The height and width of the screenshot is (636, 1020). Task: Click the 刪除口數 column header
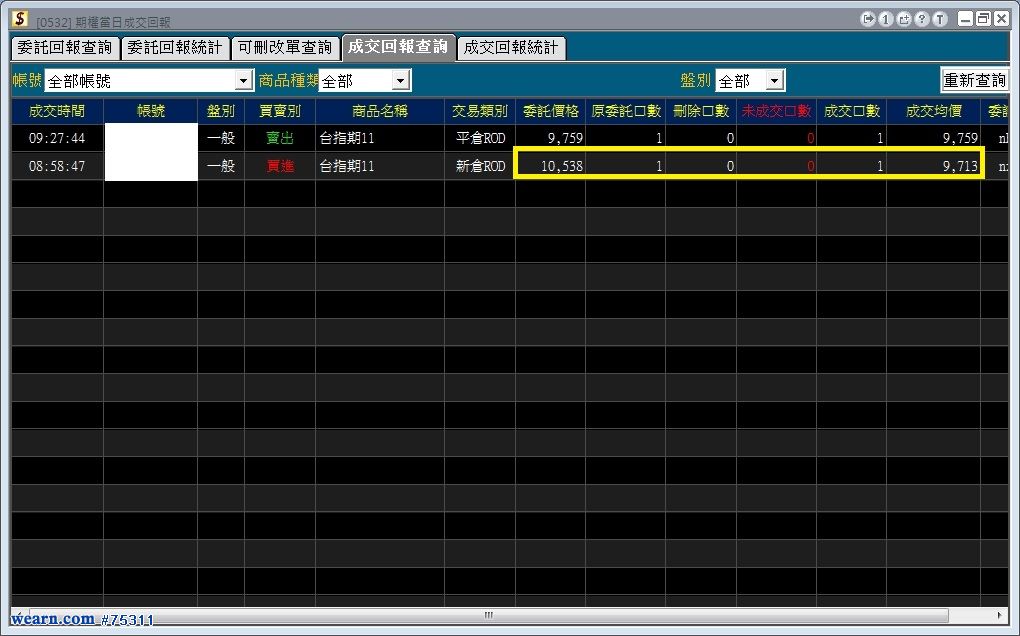[701, 111]
